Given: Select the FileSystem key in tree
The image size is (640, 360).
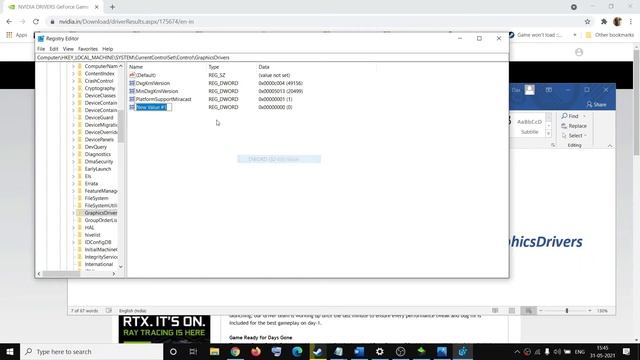Looking at the screenshot, I should 96,198.
